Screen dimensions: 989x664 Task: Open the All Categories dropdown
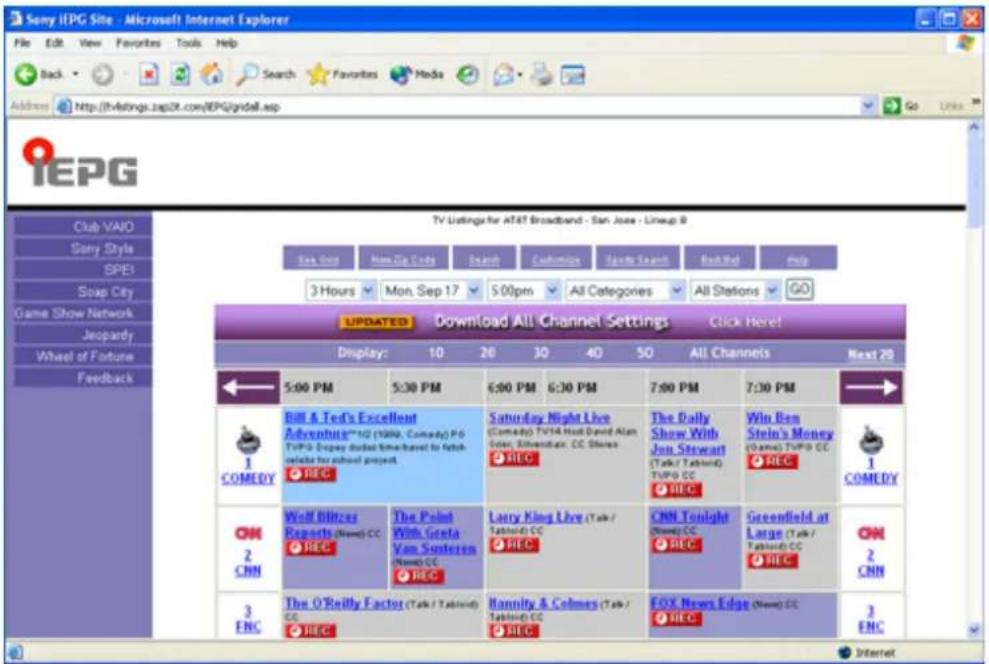[x=626, y=291]
